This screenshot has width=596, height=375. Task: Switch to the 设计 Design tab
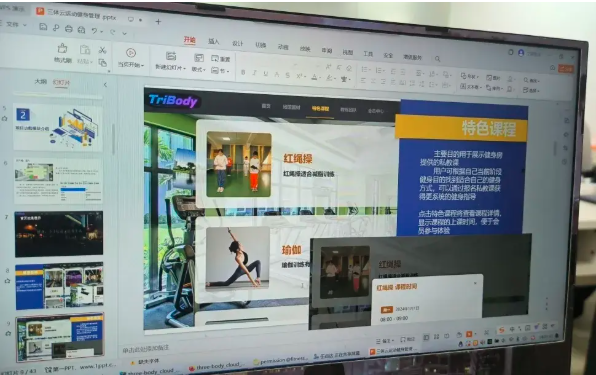[x=238, y=43]
